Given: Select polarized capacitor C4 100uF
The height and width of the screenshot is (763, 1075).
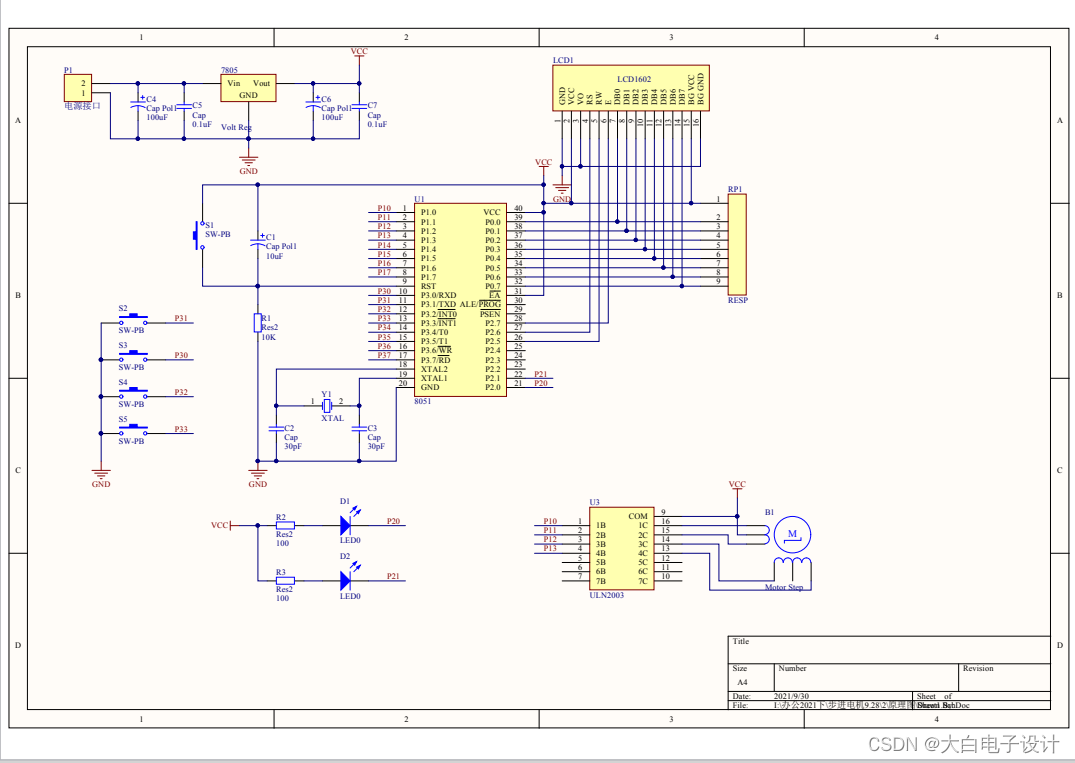Looking at the screenshot, I should coord(138,106).
